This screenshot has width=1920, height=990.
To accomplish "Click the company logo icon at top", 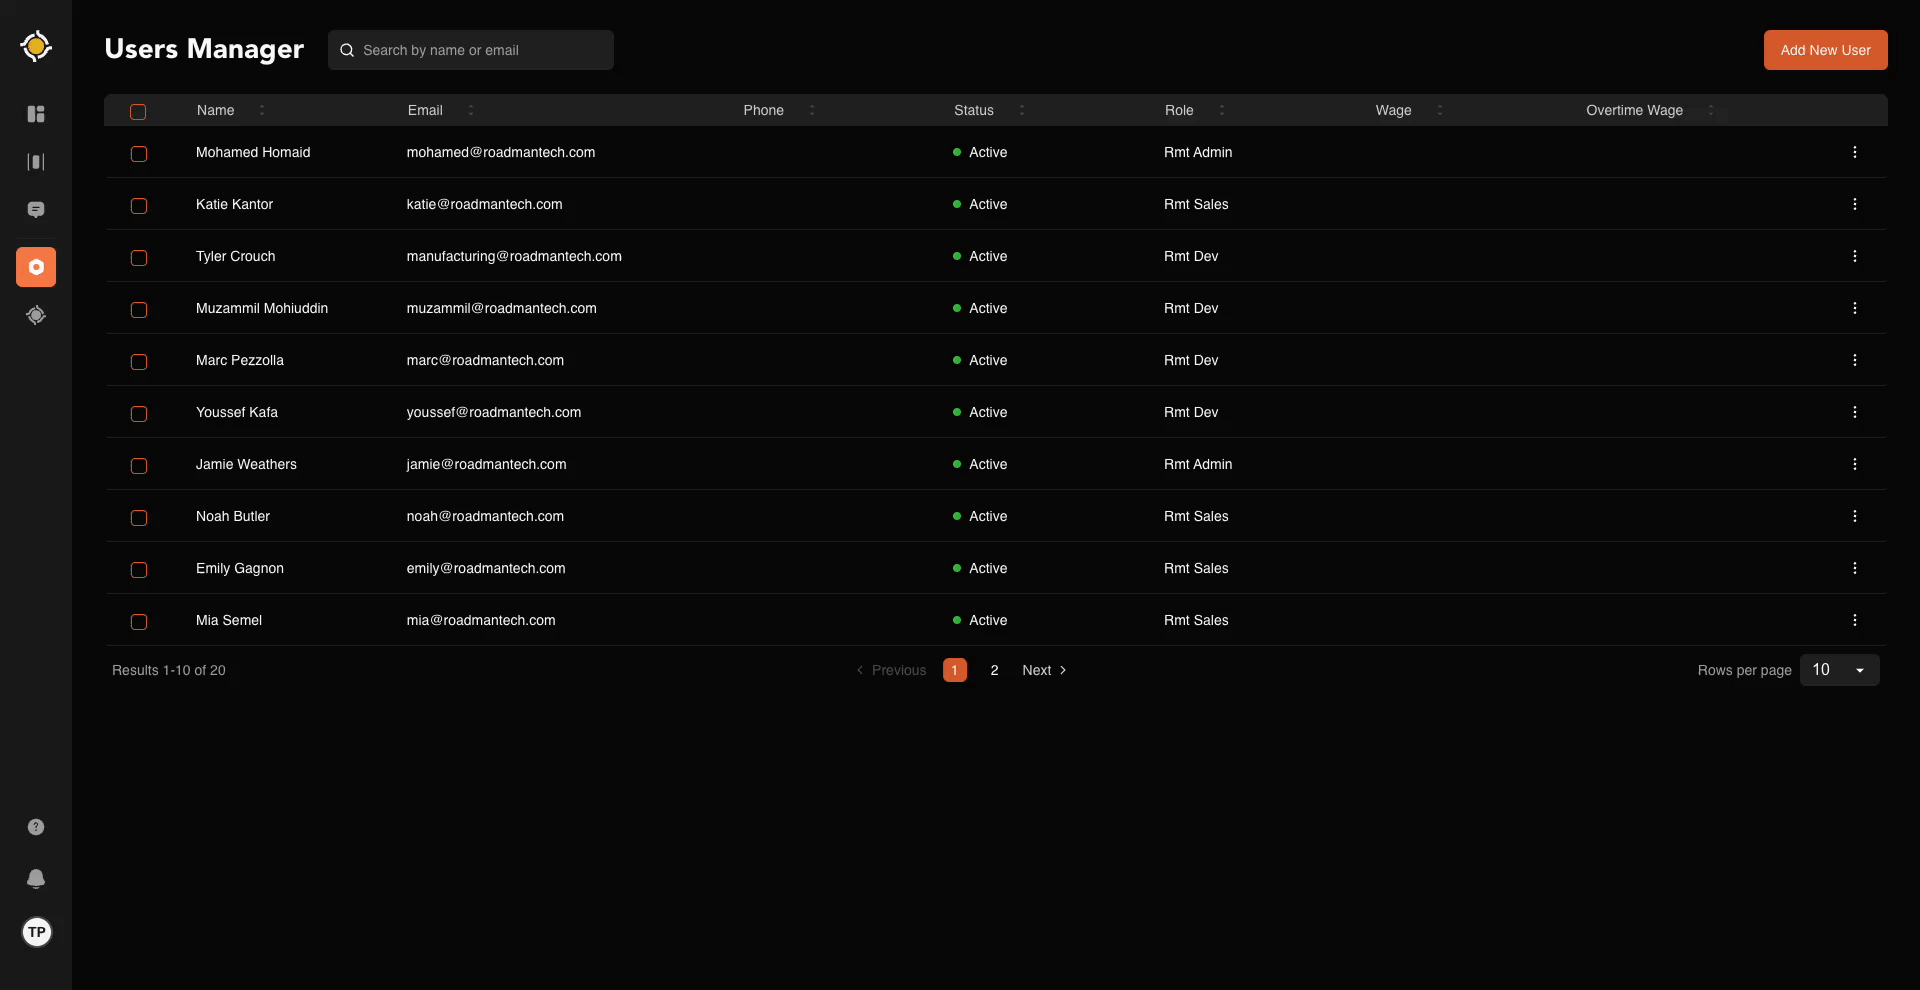I will point(36,46).
